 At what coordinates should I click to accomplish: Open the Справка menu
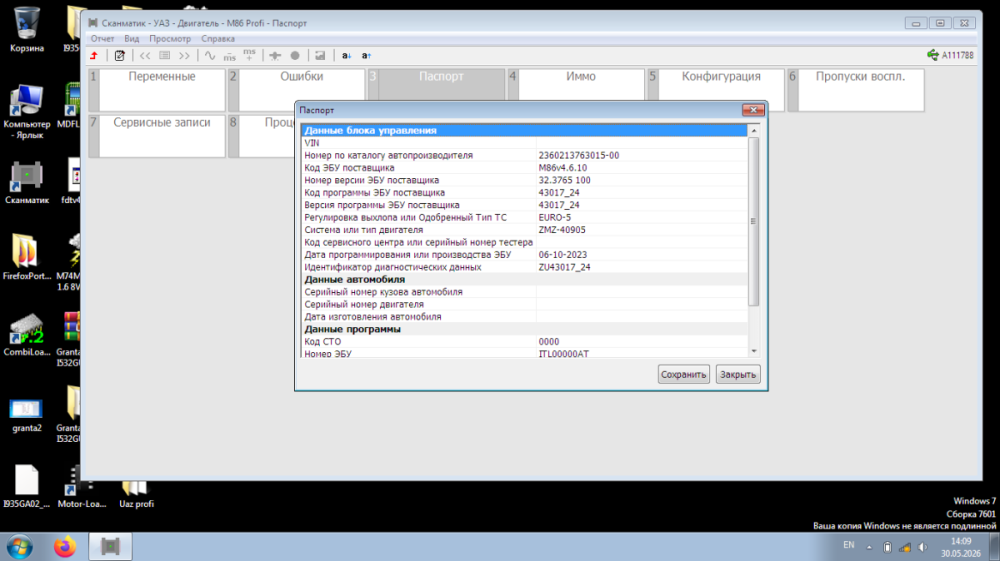pos(218,39)
